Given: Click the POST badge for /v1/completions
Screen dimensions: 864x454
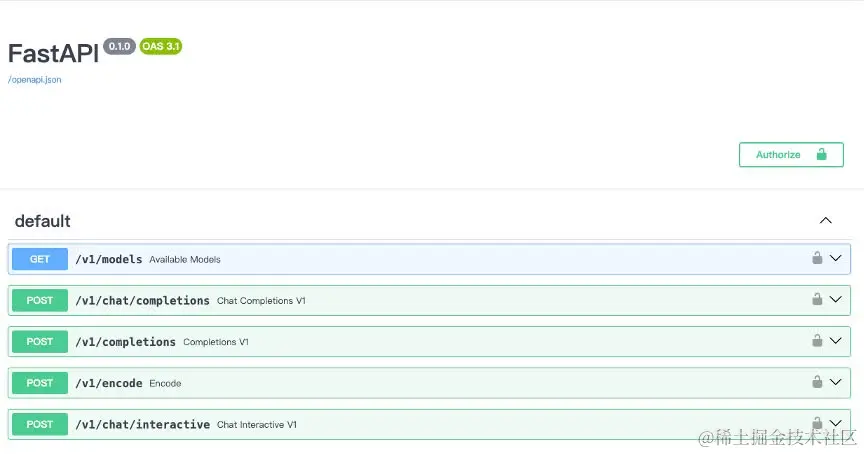Looking at the screenshot, I should 40,342.
